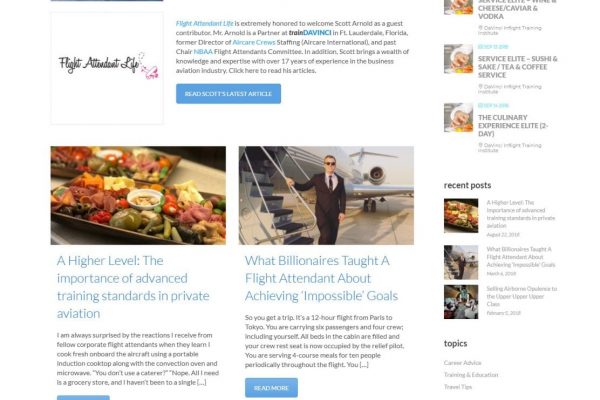Click the Flight Attendant Life logo image
Viewport: 600px width, 400px height.
click(x=107, y=68)
